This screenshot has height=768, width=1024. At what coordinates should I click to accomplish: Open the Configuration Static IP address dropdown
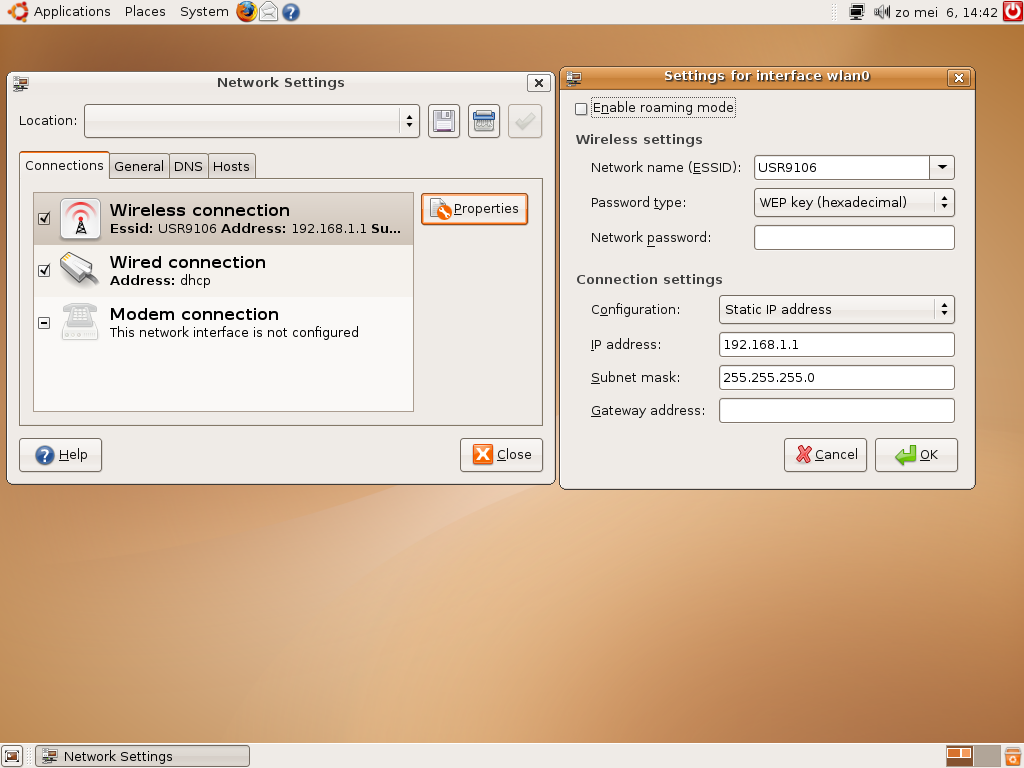pyautogui.click(x=836, y=310)
